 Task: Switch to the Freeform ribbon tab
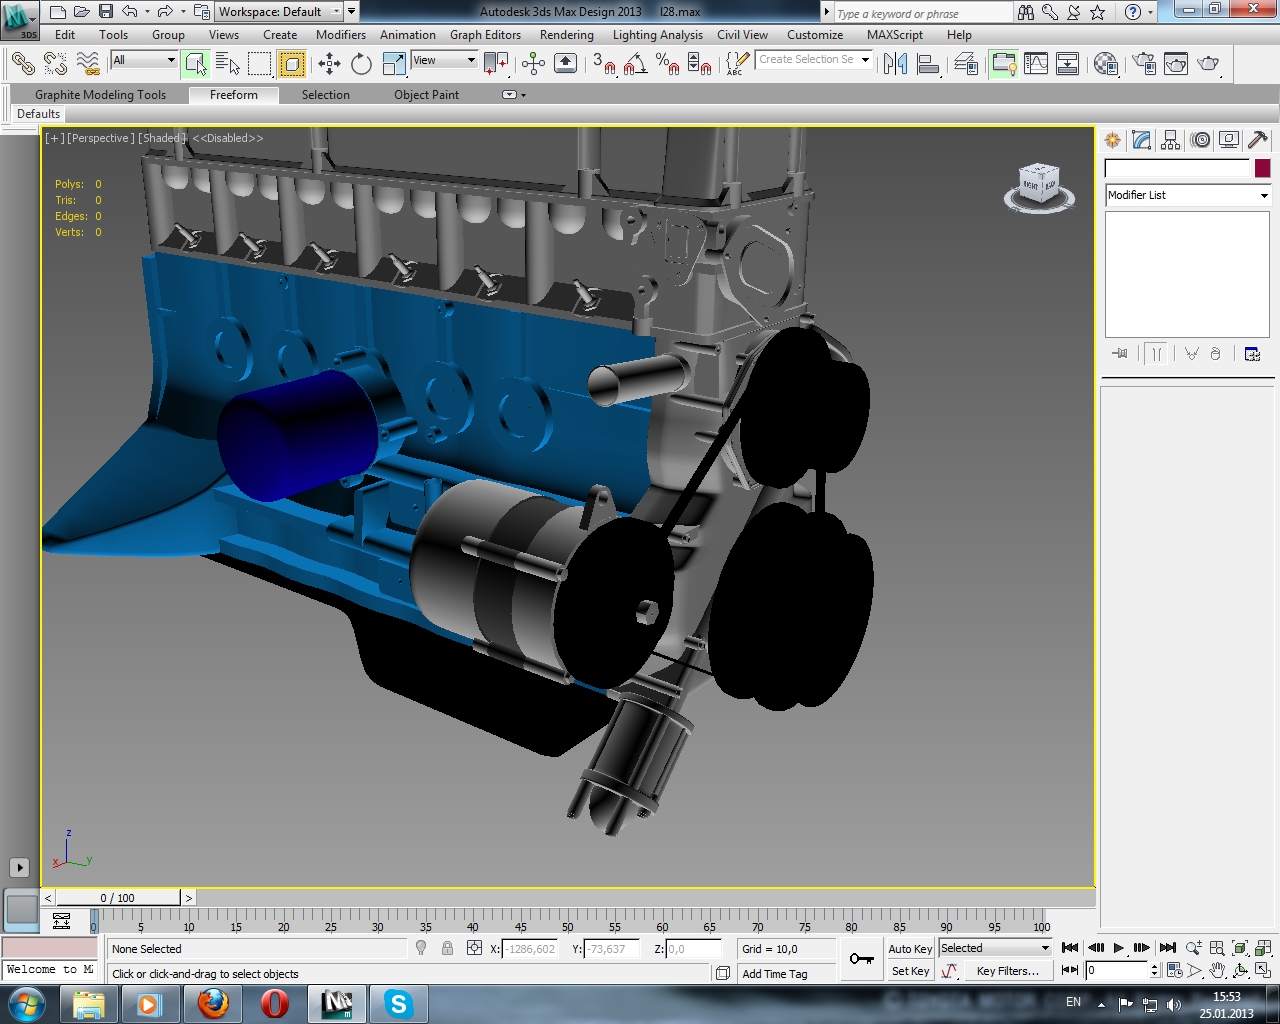233,95
